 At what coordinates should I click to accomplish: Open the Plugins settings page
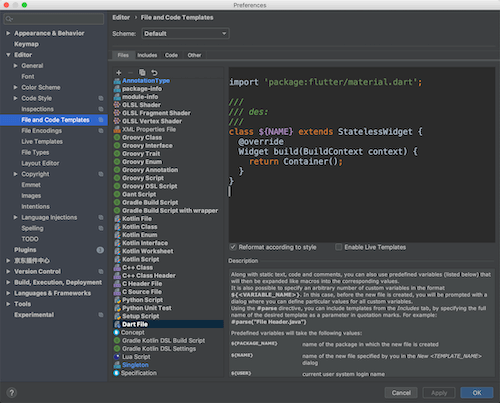(25, 250)
